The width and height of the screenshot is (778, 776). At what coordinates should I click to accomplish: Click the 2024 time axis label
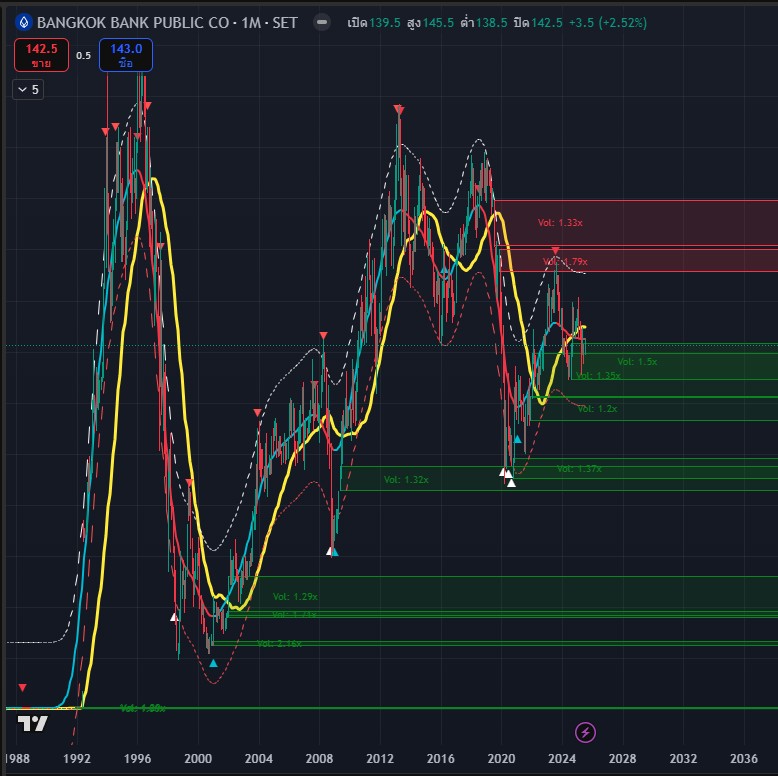(x=562, y=759)
